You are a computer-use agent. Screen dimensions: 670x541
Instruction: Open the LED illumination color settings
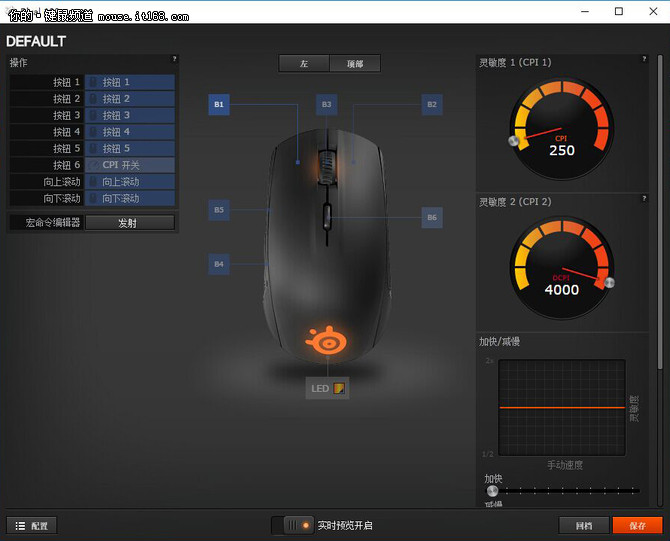327,388
